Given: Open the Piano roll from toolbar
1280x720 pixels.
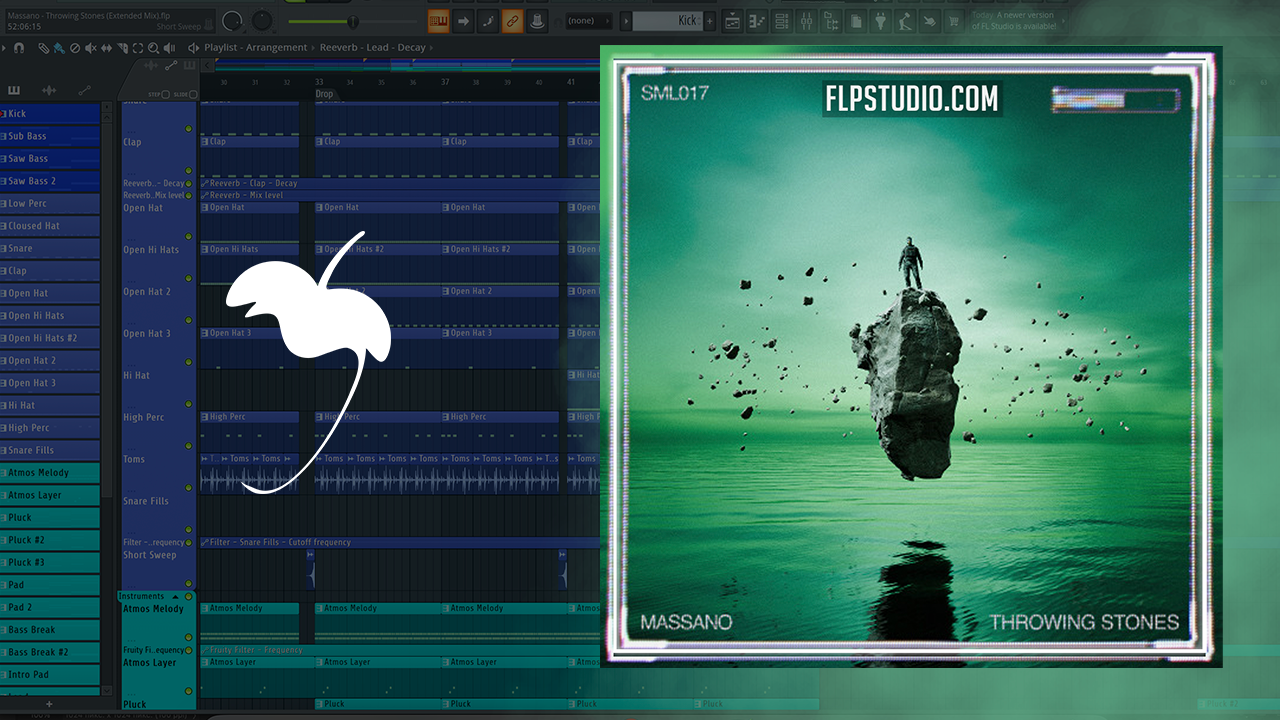Looking at the screenshot, I should (x=757, y=20).
